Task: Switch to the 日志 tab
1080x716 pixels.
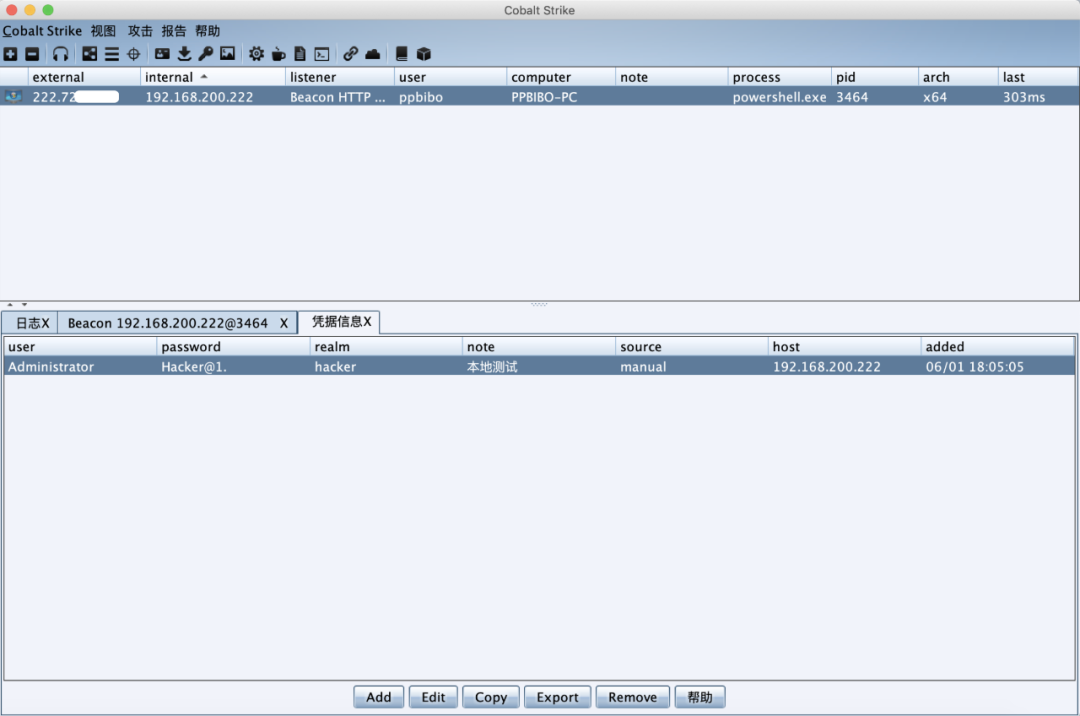Action: (30, 323)
